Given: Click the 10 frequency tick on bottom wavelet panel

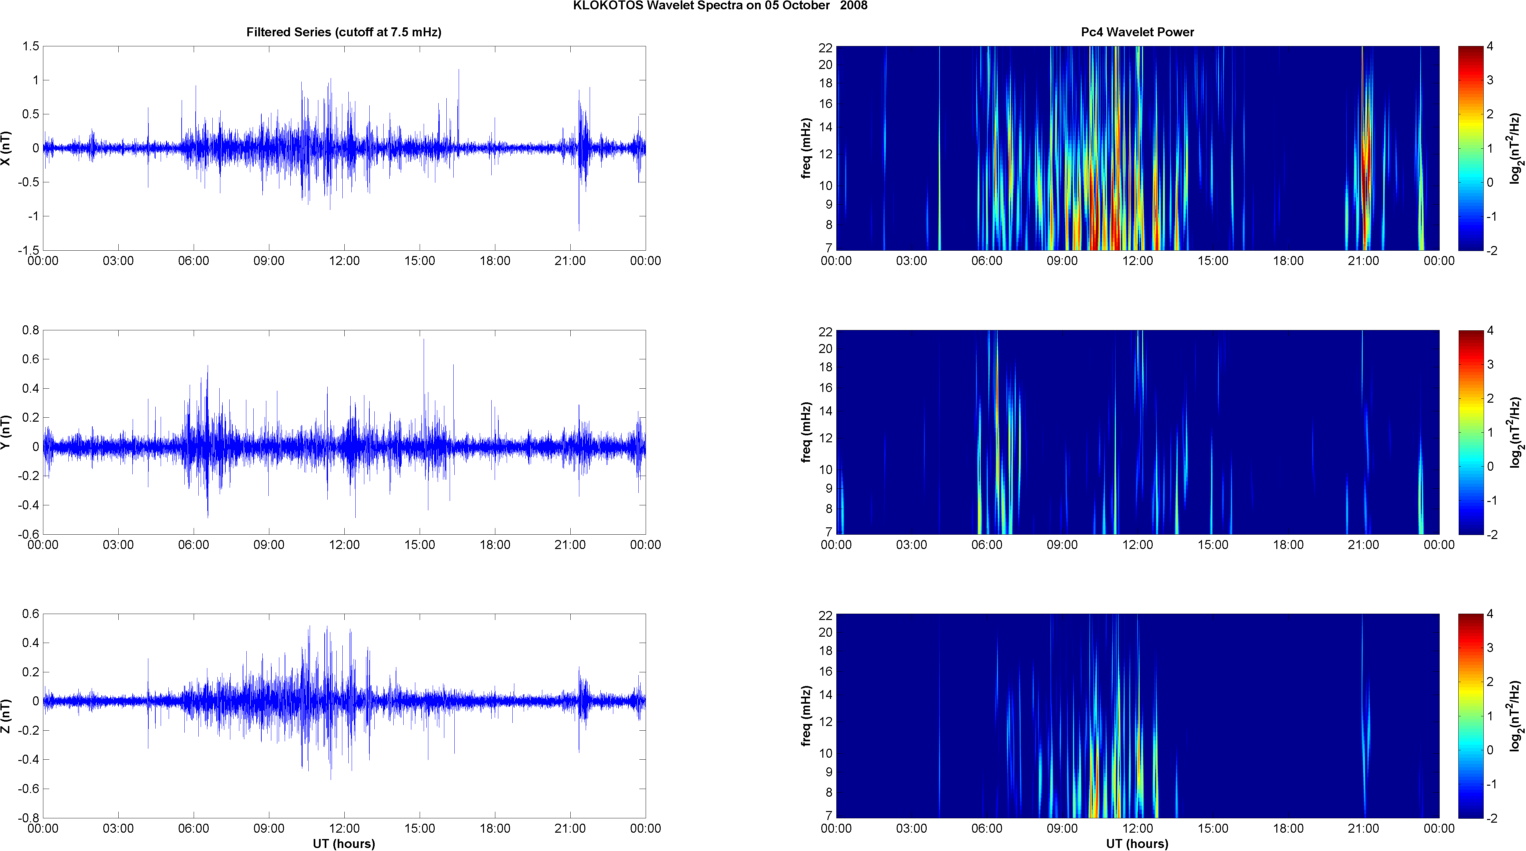Looking at the screenshot, I should coord(826,753).
